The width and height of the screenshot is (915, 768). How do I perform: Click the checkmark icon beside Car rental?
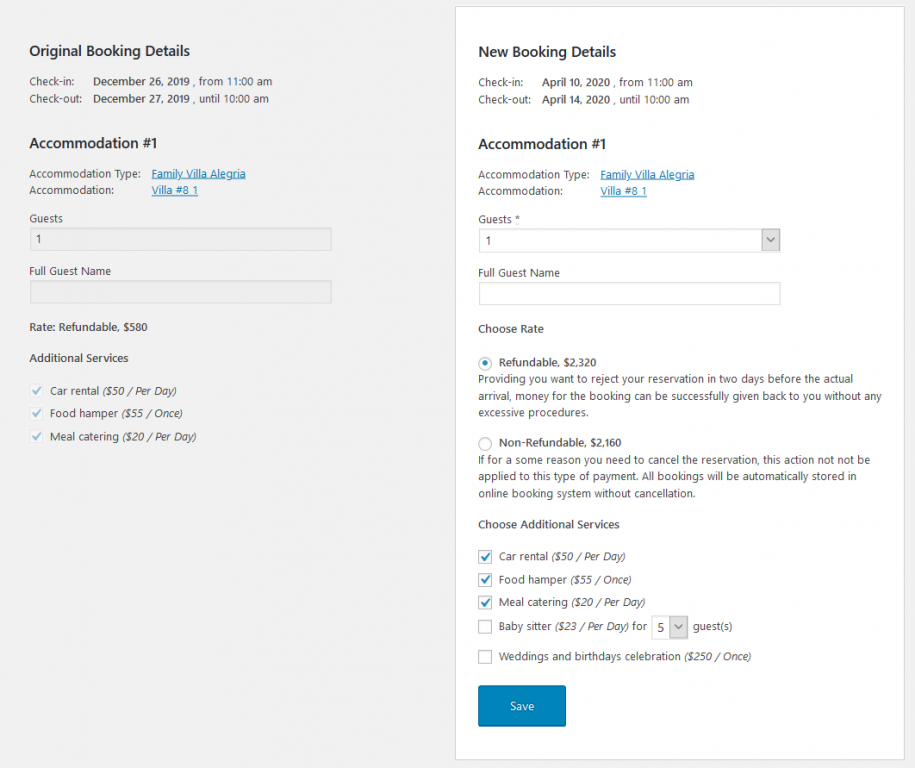coord(35,390)
